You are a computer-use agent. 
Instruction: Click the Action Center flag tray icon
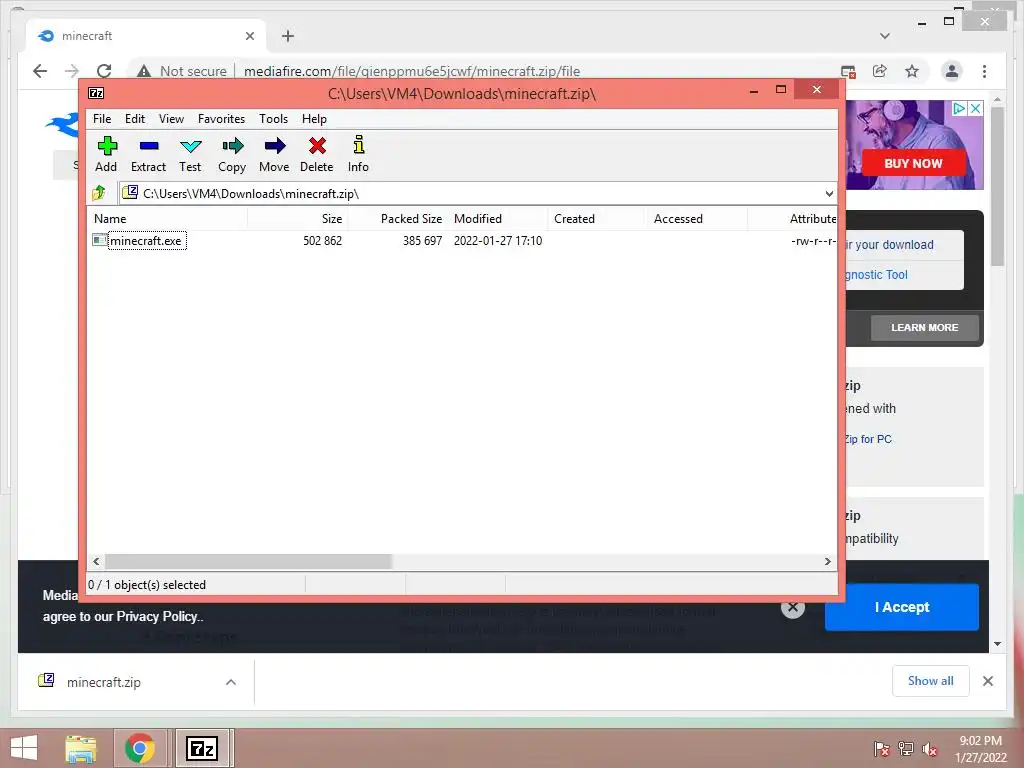pos(882,750)
